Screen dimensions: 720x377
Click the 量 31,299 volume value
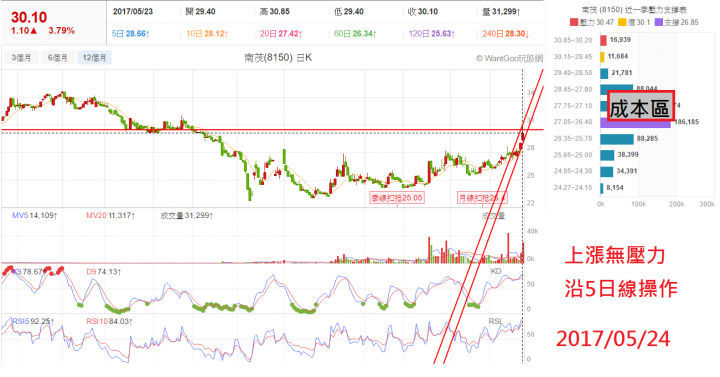click(x=501, y=11)
